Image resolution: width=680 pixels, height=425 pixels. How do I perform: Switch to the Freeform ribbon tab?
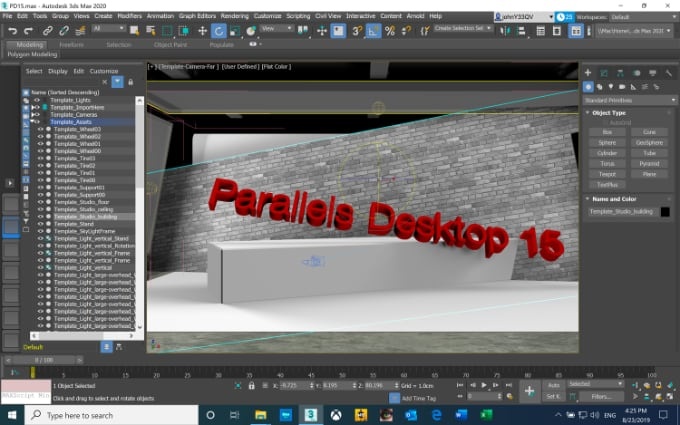[72, 45]
